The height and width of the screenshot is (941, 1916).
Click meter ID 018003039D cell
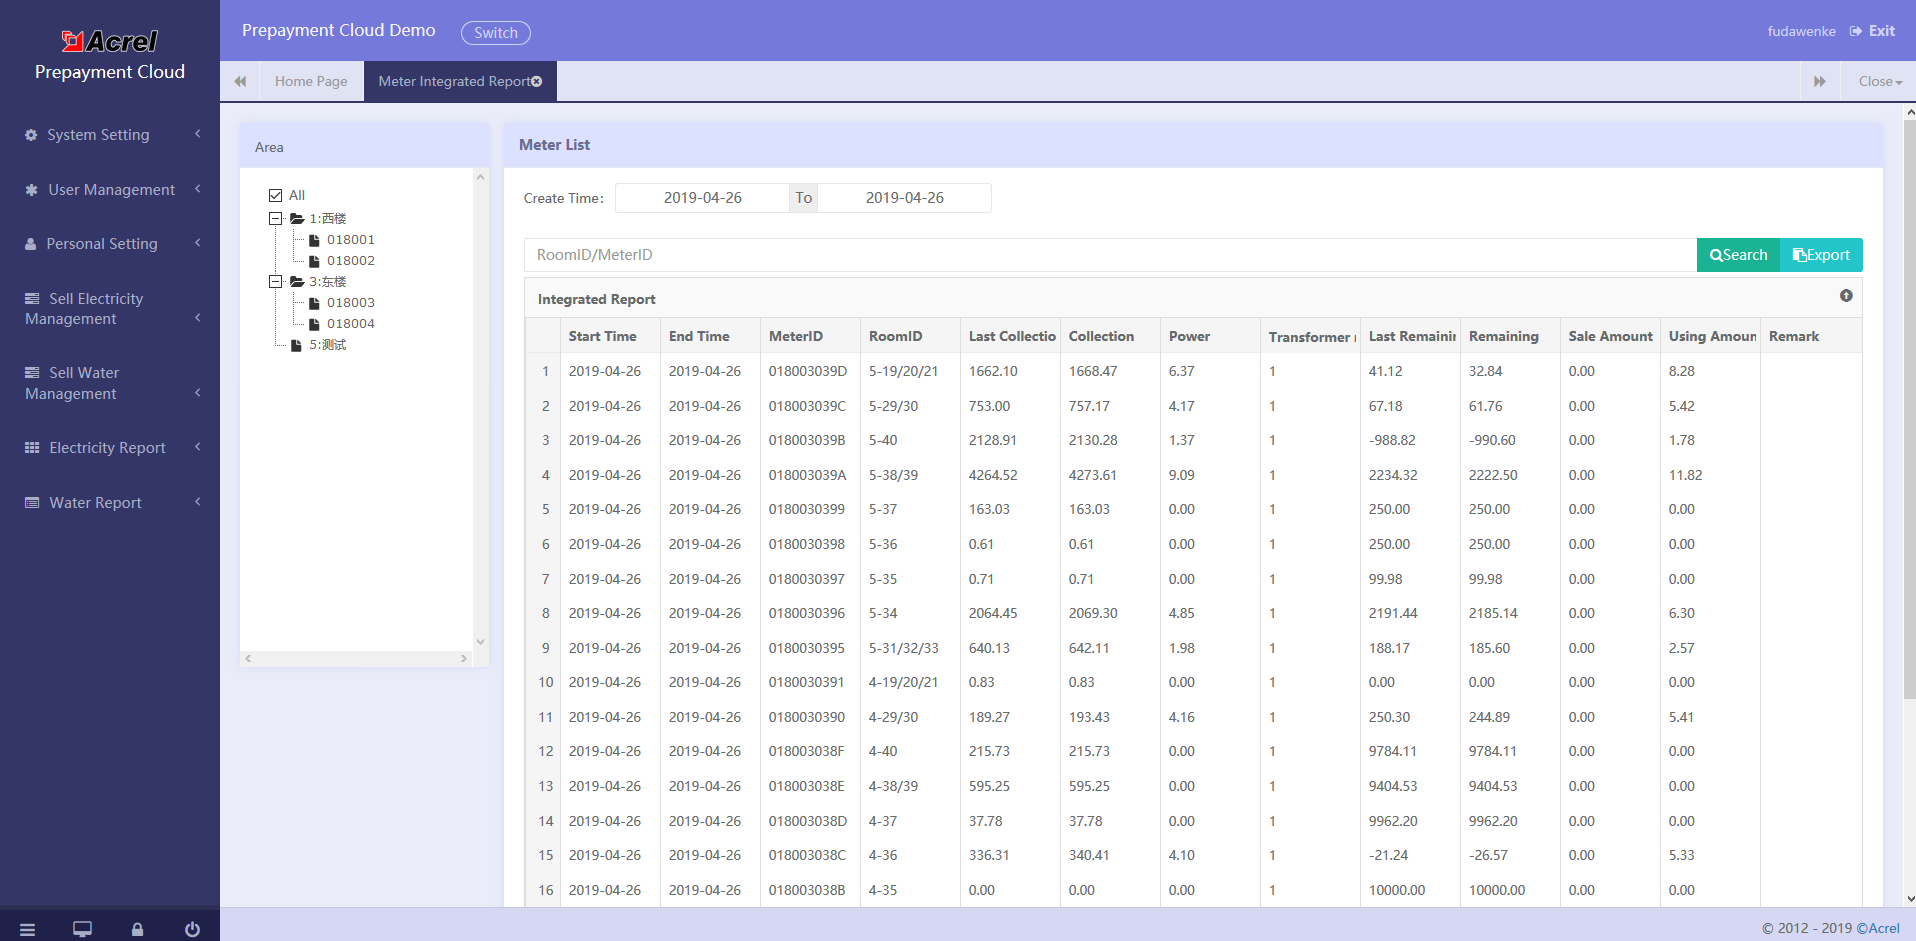click(808, 371)
